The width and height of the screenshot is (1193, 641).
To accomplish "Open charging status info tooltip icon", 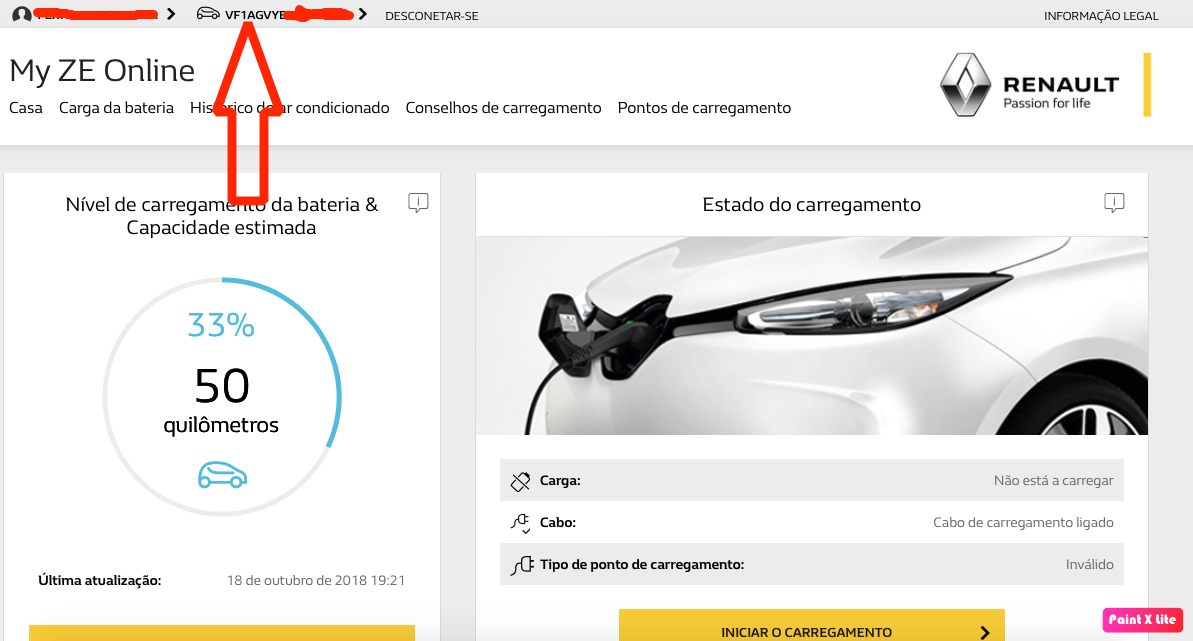I will (x=1114, y=203).
